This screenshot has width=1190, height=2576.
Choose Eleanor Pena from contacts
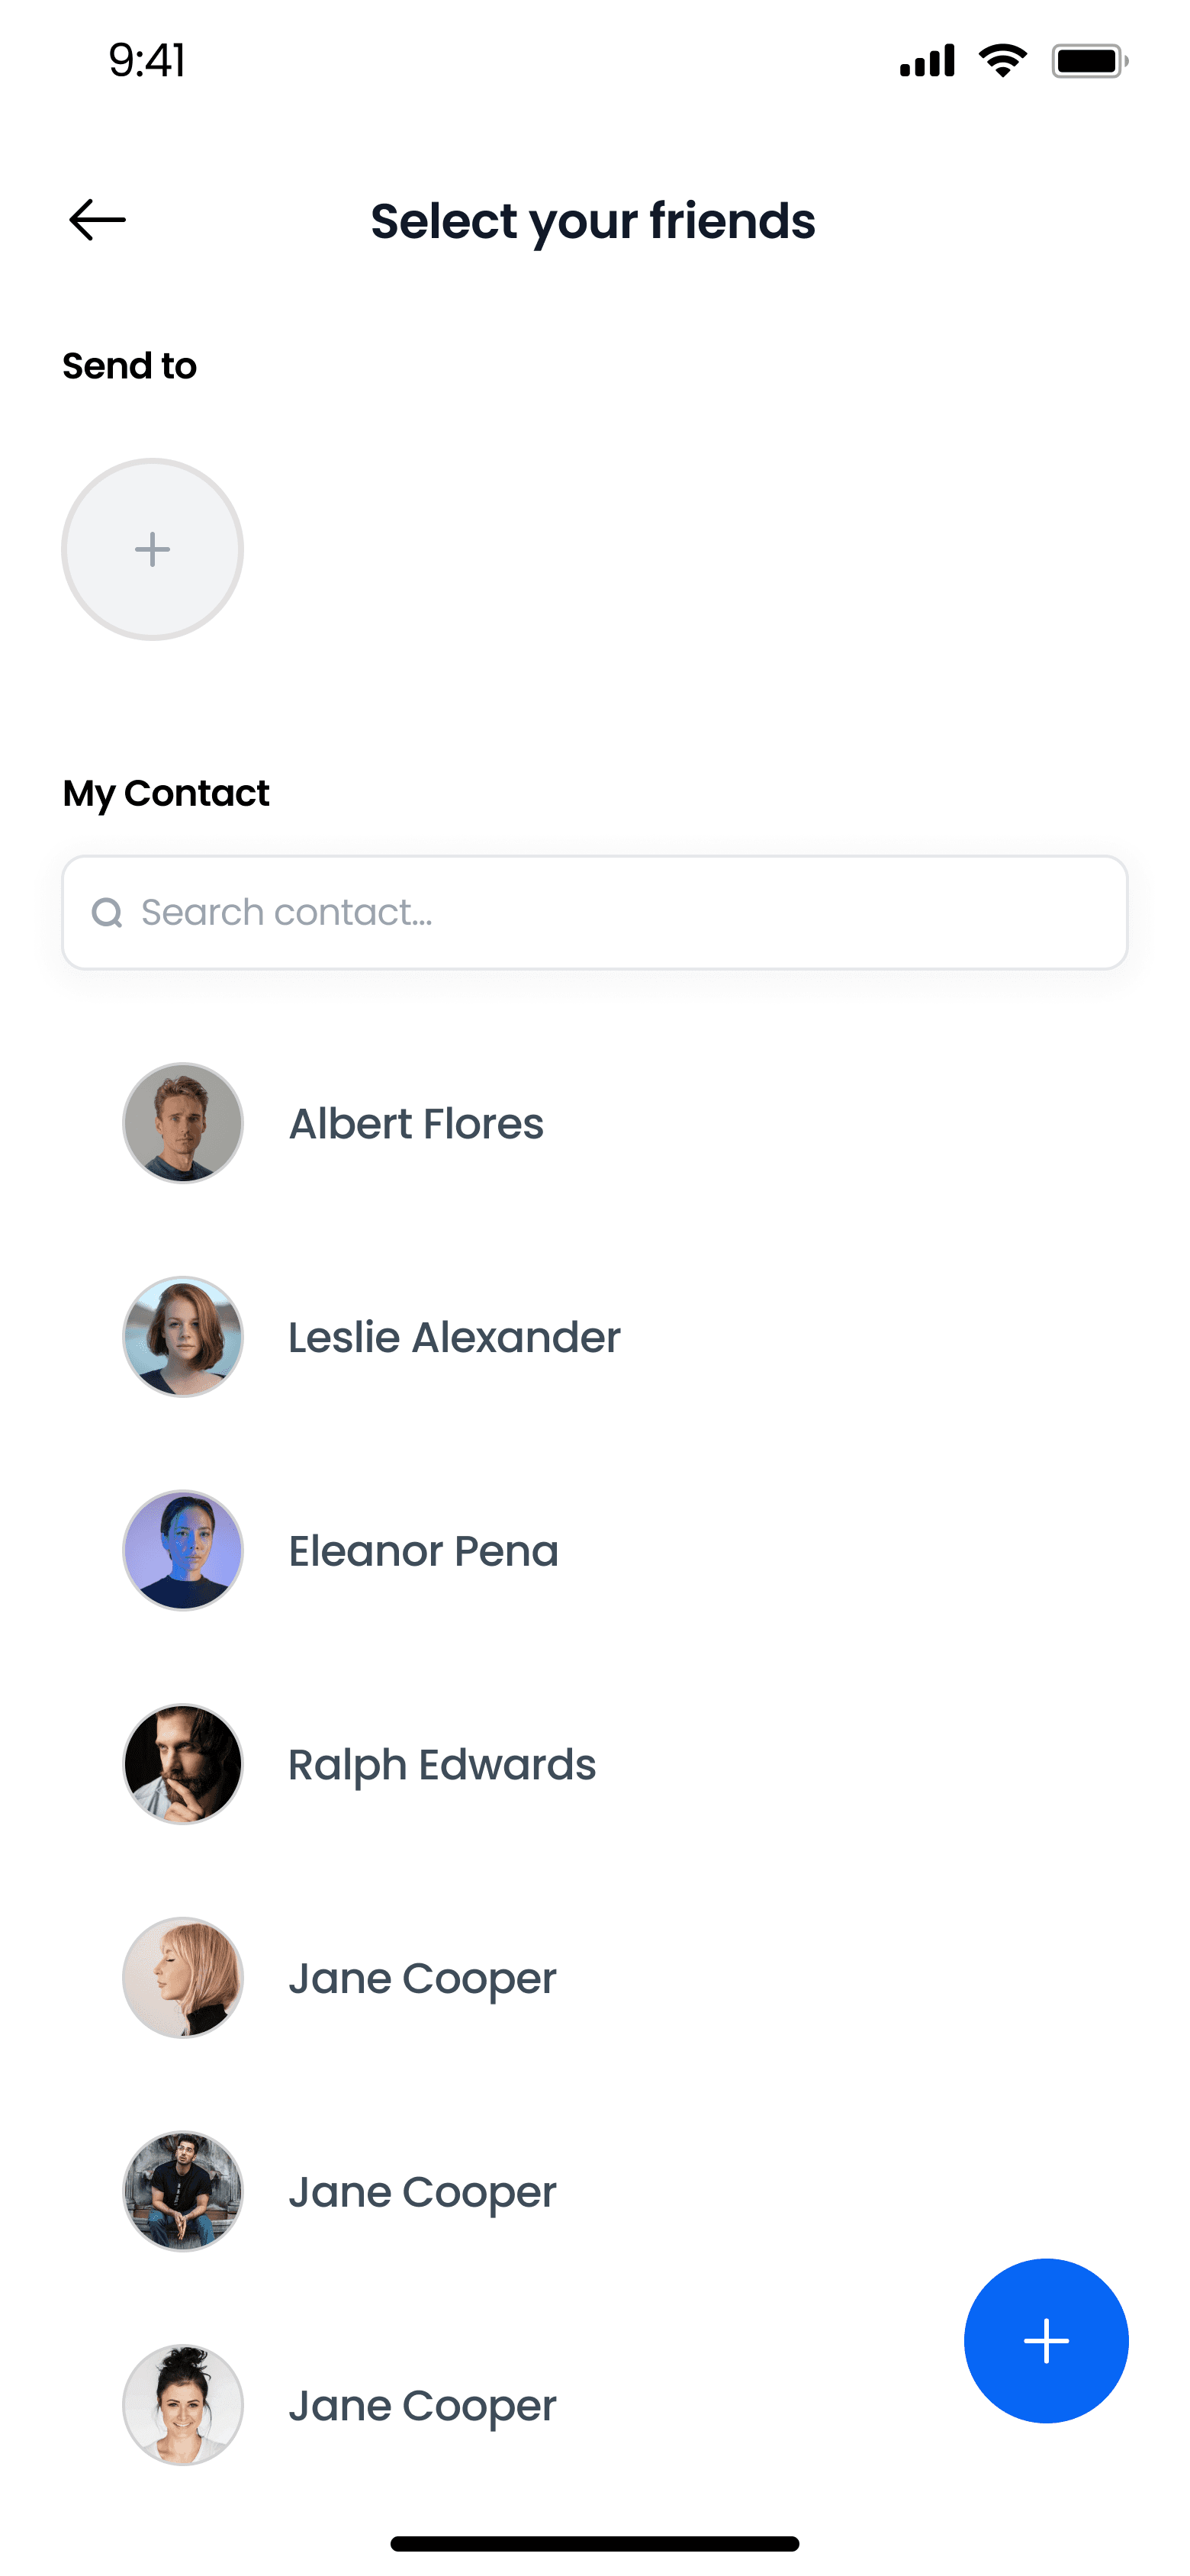423,1551
